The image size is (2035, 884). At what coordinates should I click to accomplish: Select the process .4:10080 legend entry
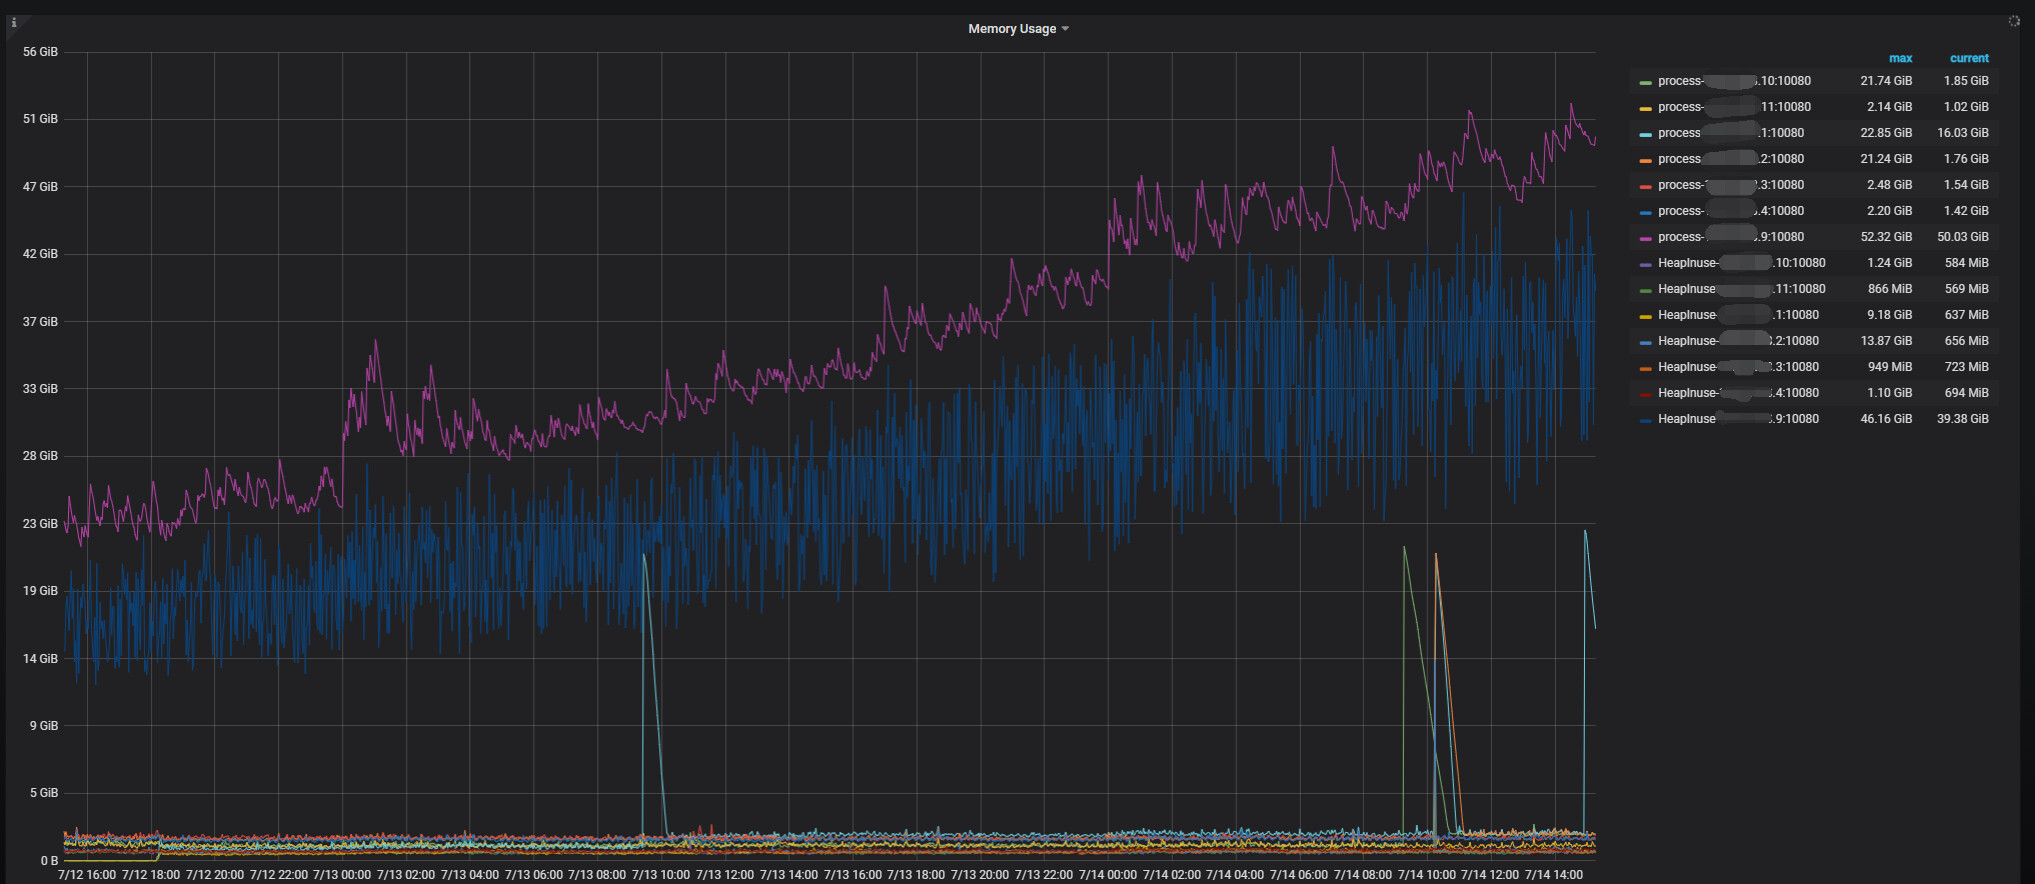1731,211
